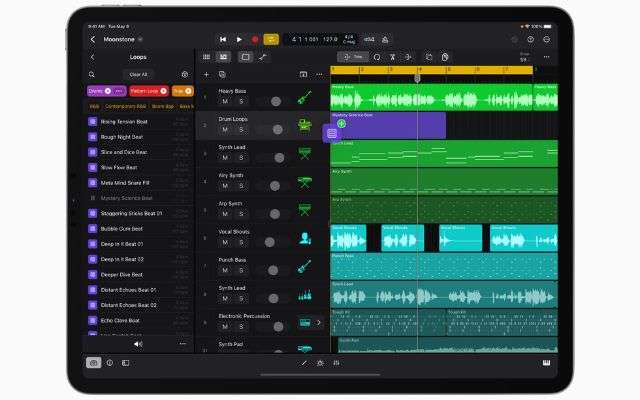The height and width of the screenshot is (400, 640).
Task: Adjust the Synth Lead volume slider
Action: (x=277, y=157)
